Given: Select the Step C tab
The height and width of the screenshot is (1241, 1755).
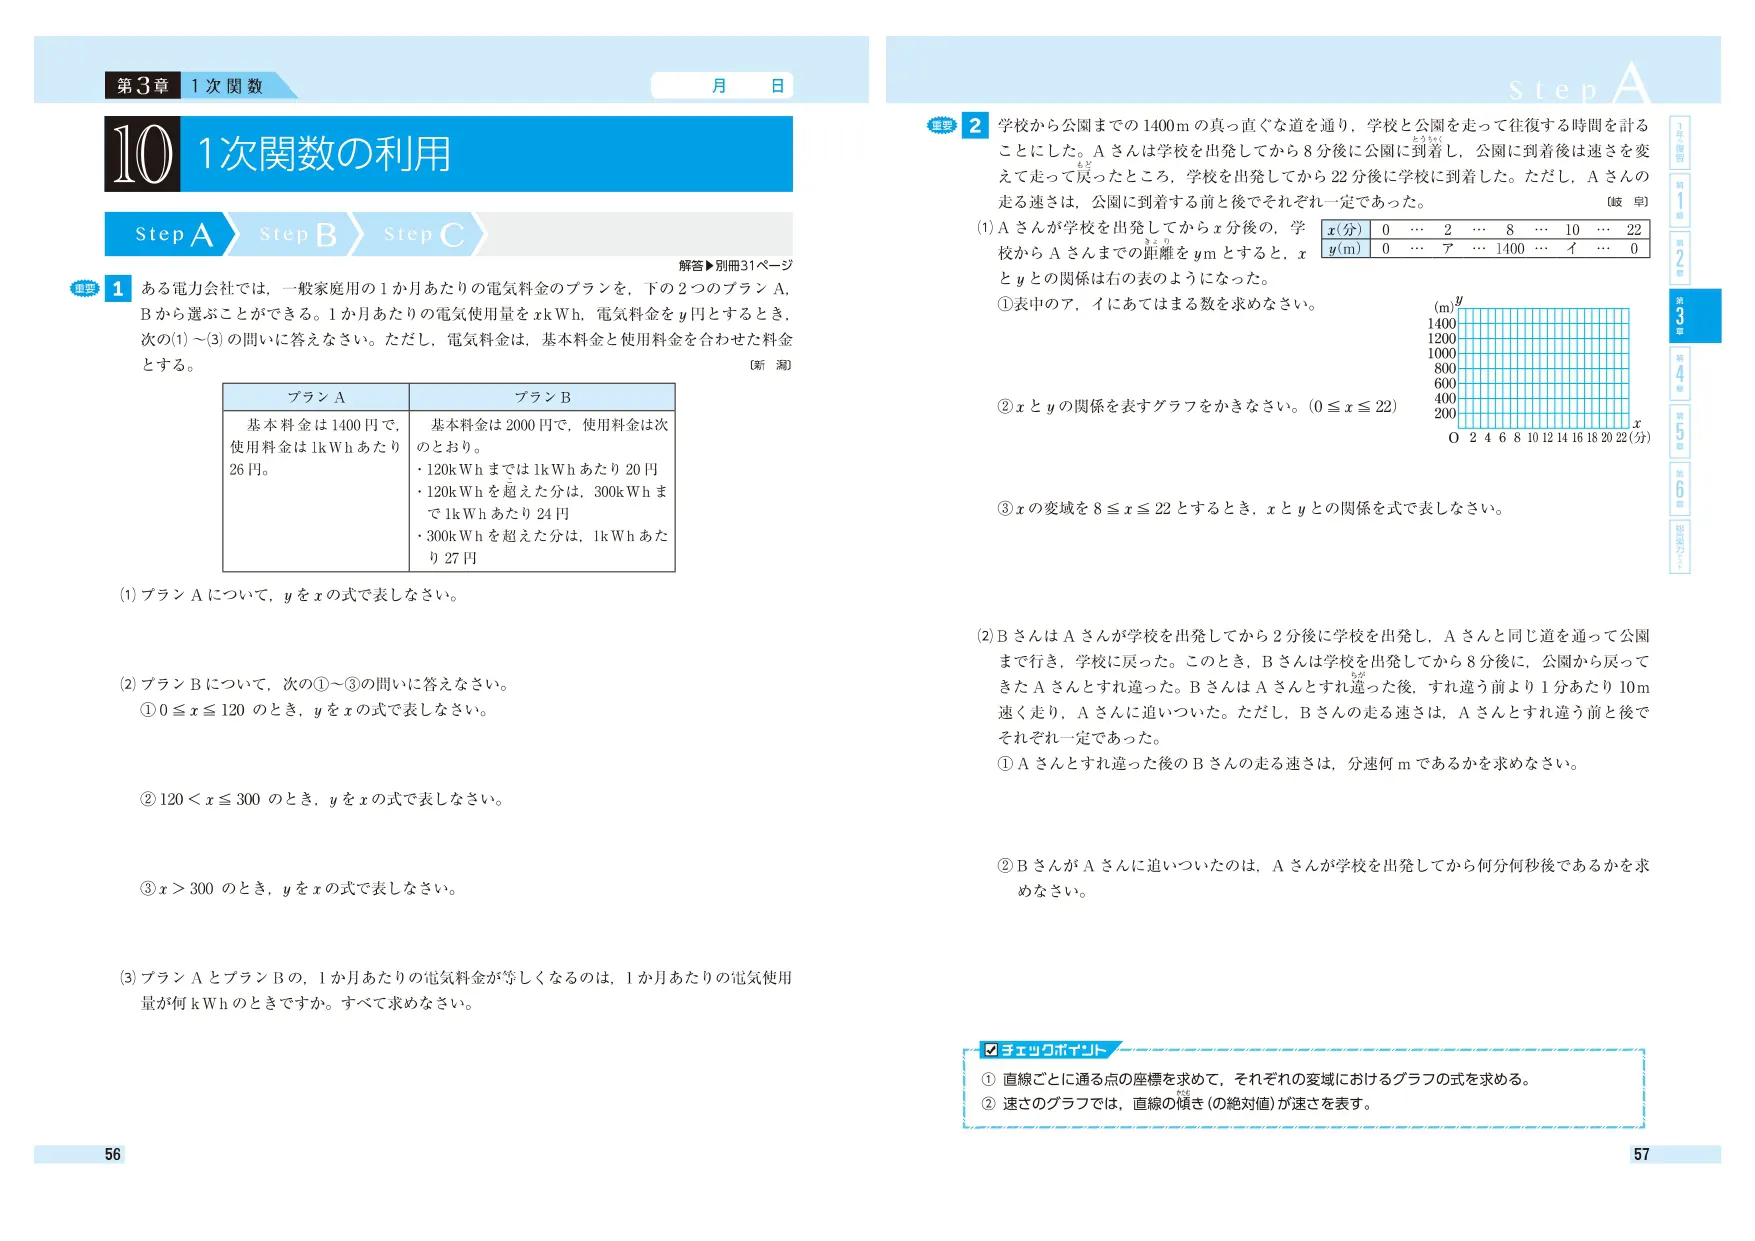Looking at the screenshot, I should coord(421,234).
